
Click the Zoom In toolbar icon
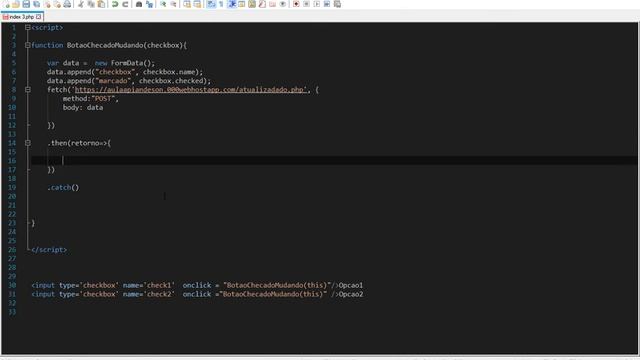click(163, 4)
